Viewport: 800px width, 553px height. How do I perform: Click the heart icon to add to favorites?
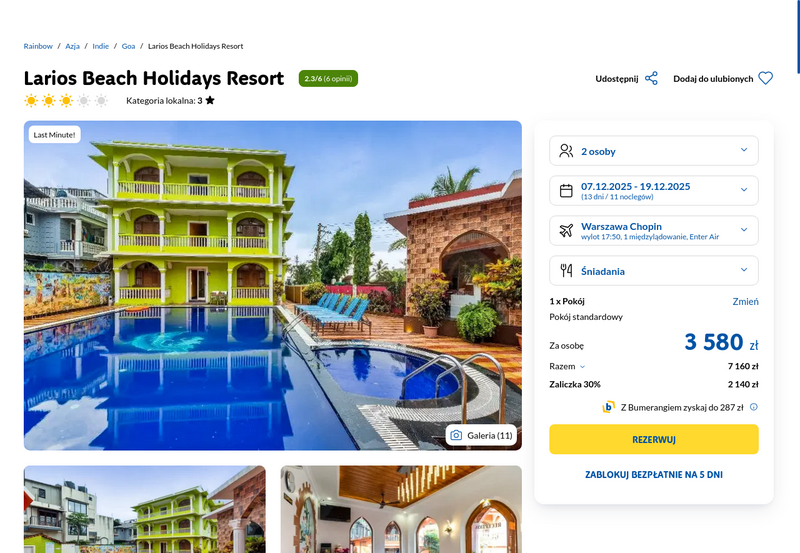coord(765,79)
